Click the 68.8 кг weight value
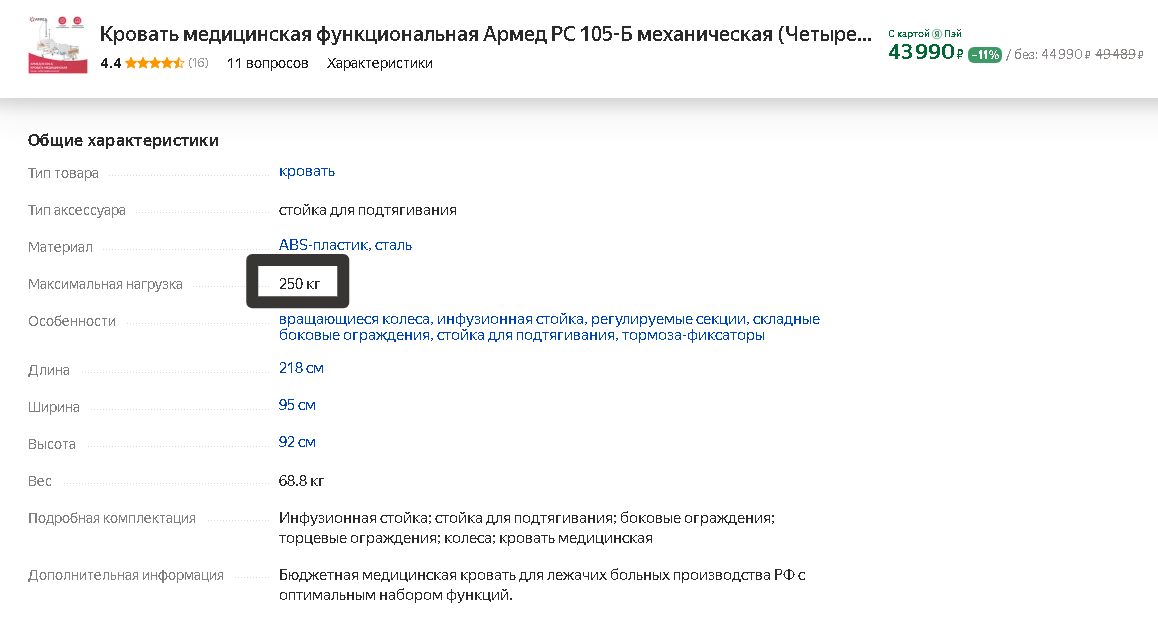The width and height of the screenshot is (1158, 623). point(301,481)
